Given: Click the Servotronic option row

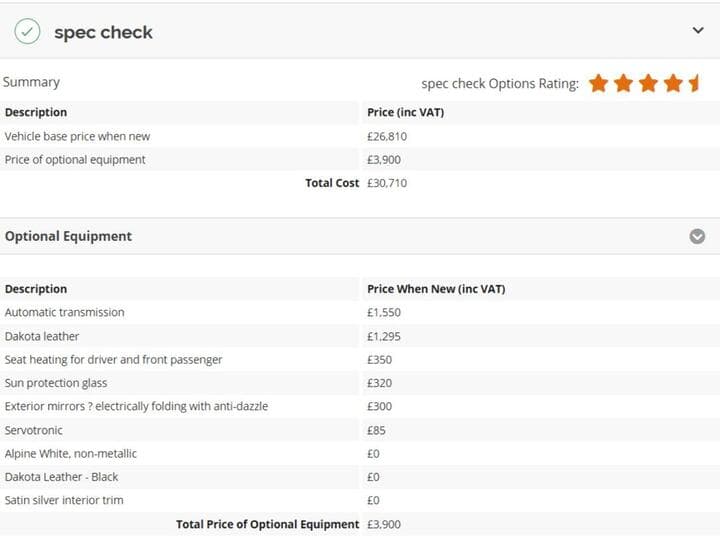Looking at the screenshot, I should pyautogui.click(x=360, y=430).
